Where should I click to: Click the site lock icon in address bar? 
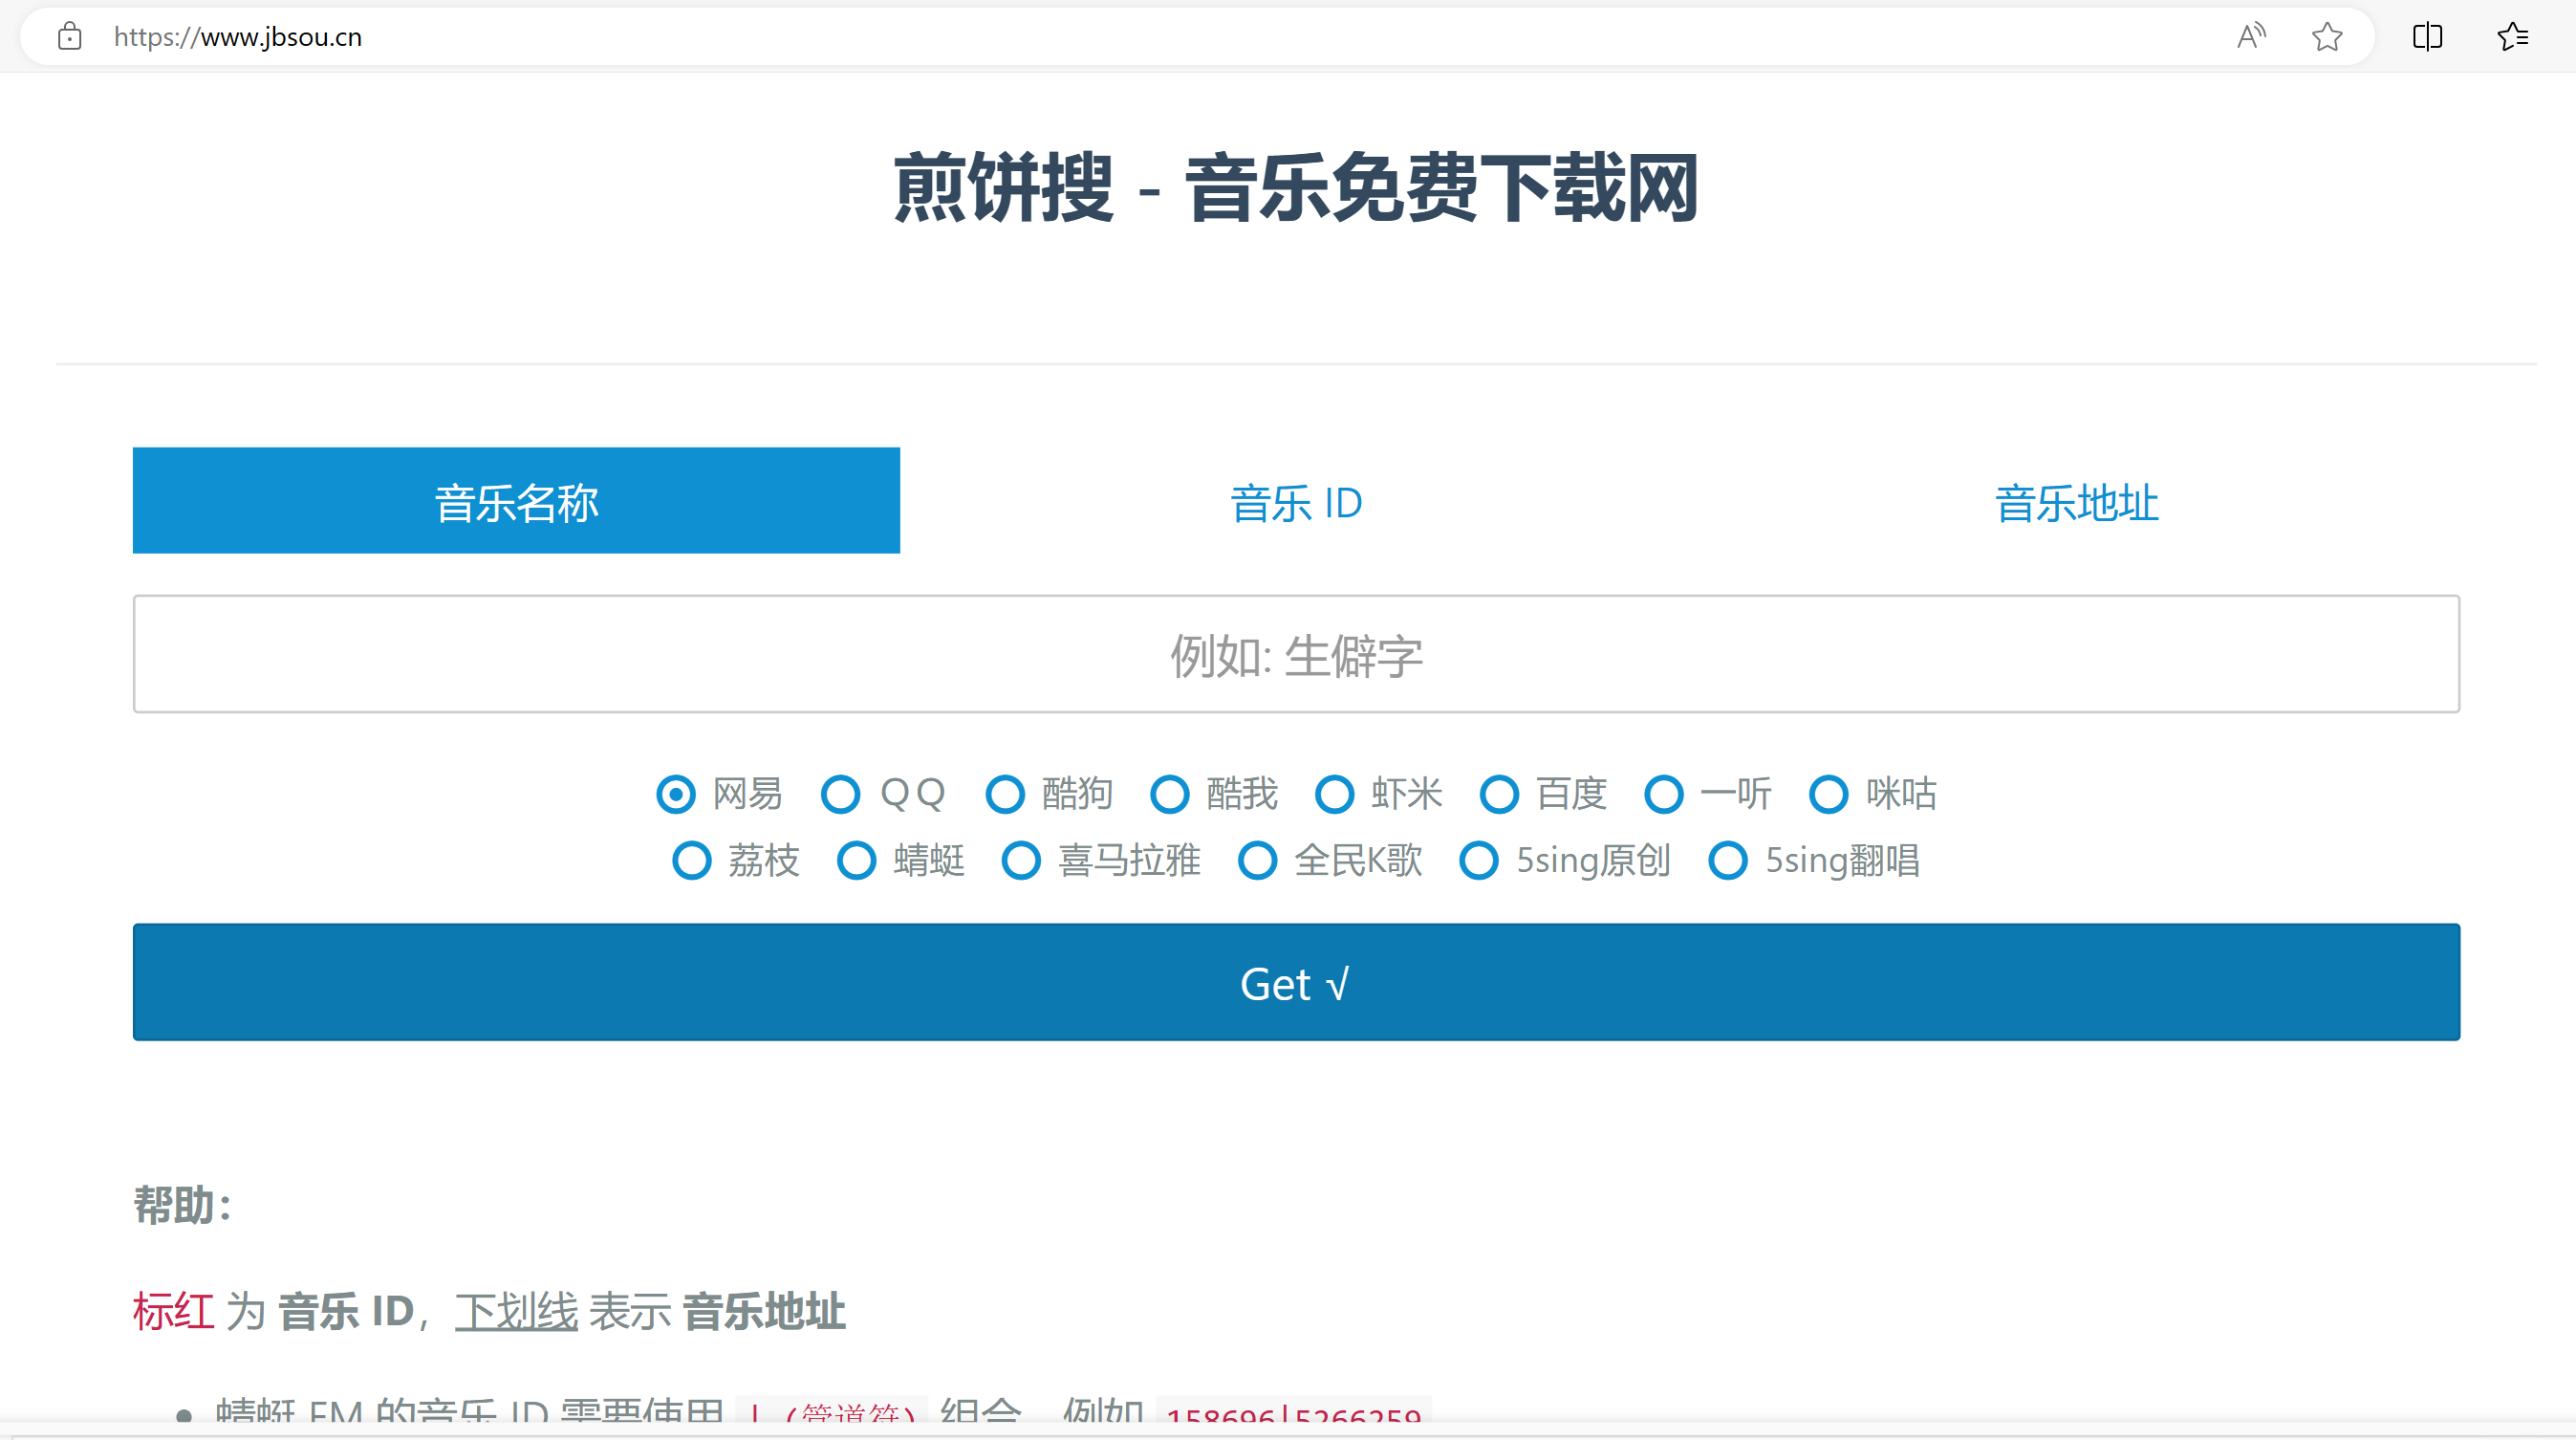(69, 37)
